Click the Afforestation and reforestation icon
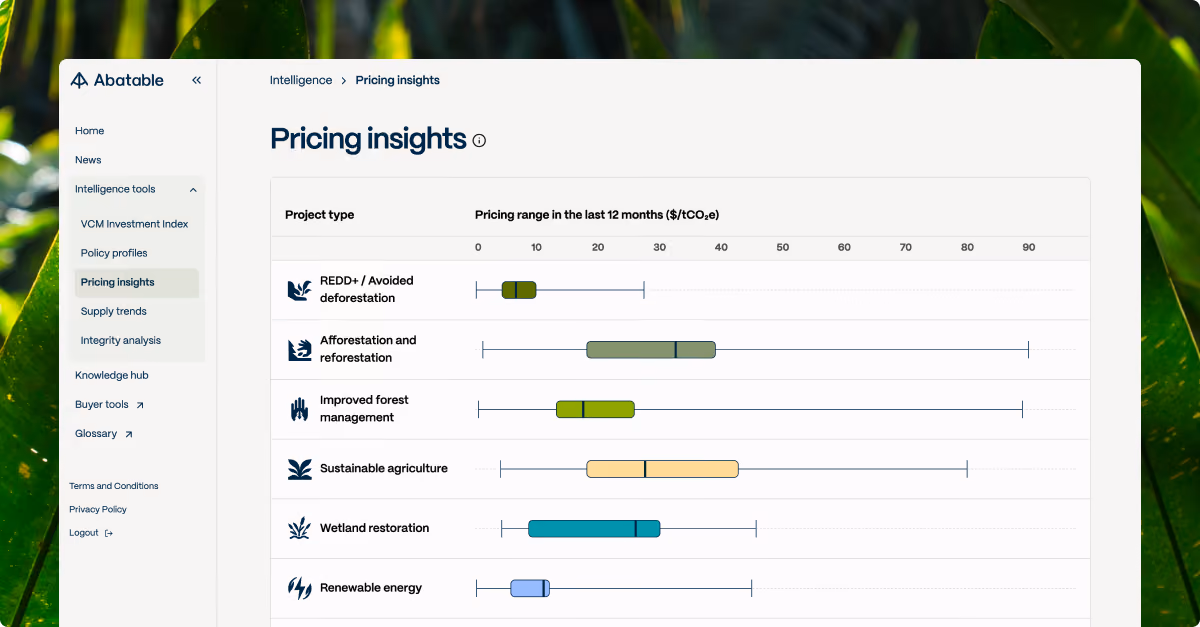Image resolution: width=1200 pixels, height=627 pixels. click(x=299, y=349)
